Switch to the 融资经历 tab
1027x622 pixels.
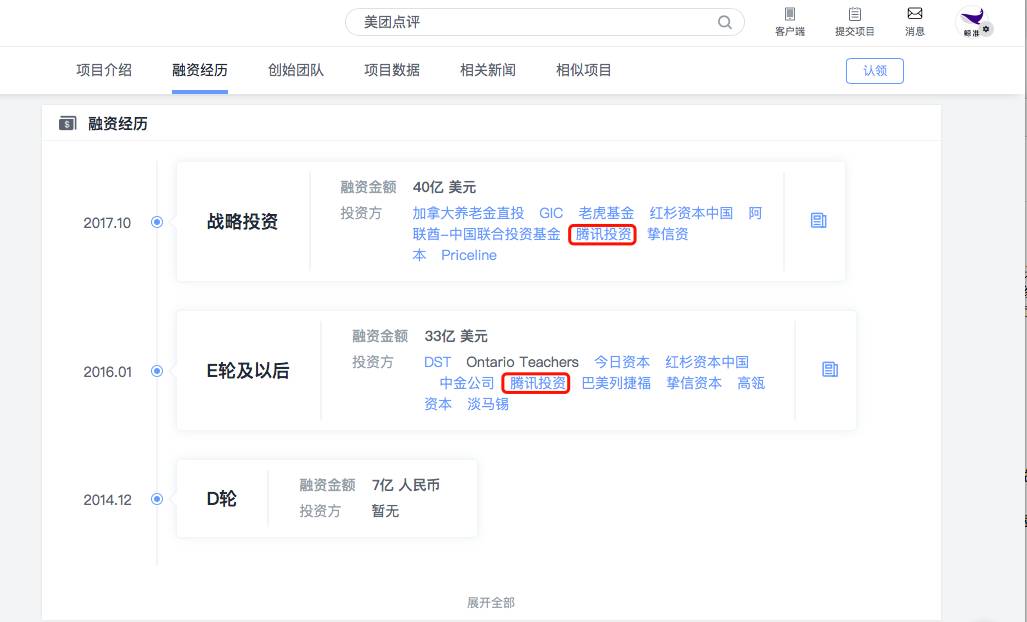click(200, 70)
